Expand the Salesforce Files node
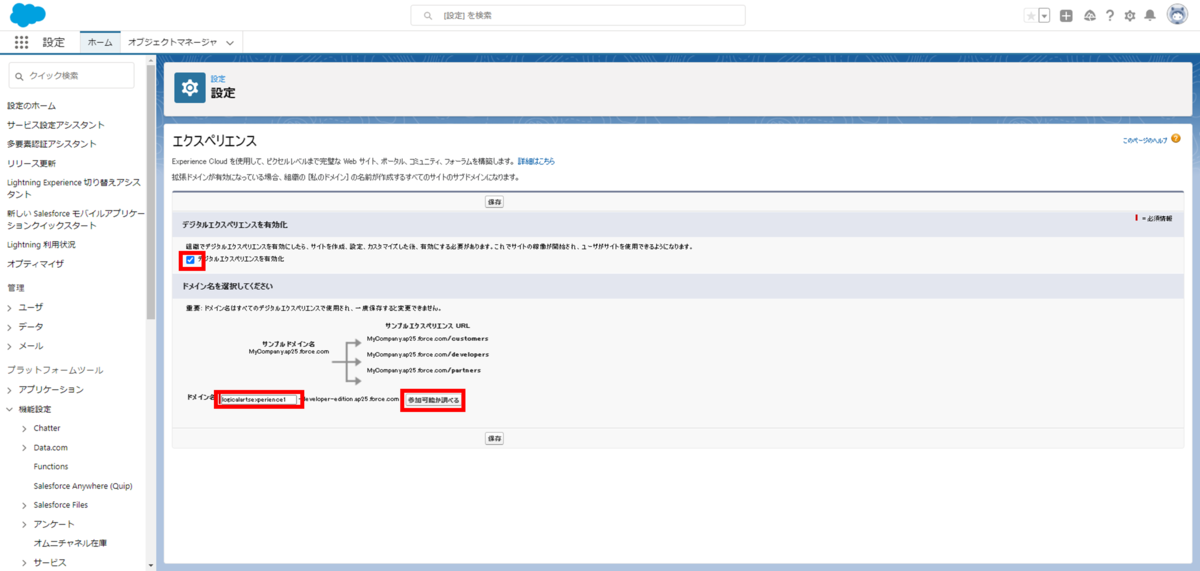 (x=24, y=505)
